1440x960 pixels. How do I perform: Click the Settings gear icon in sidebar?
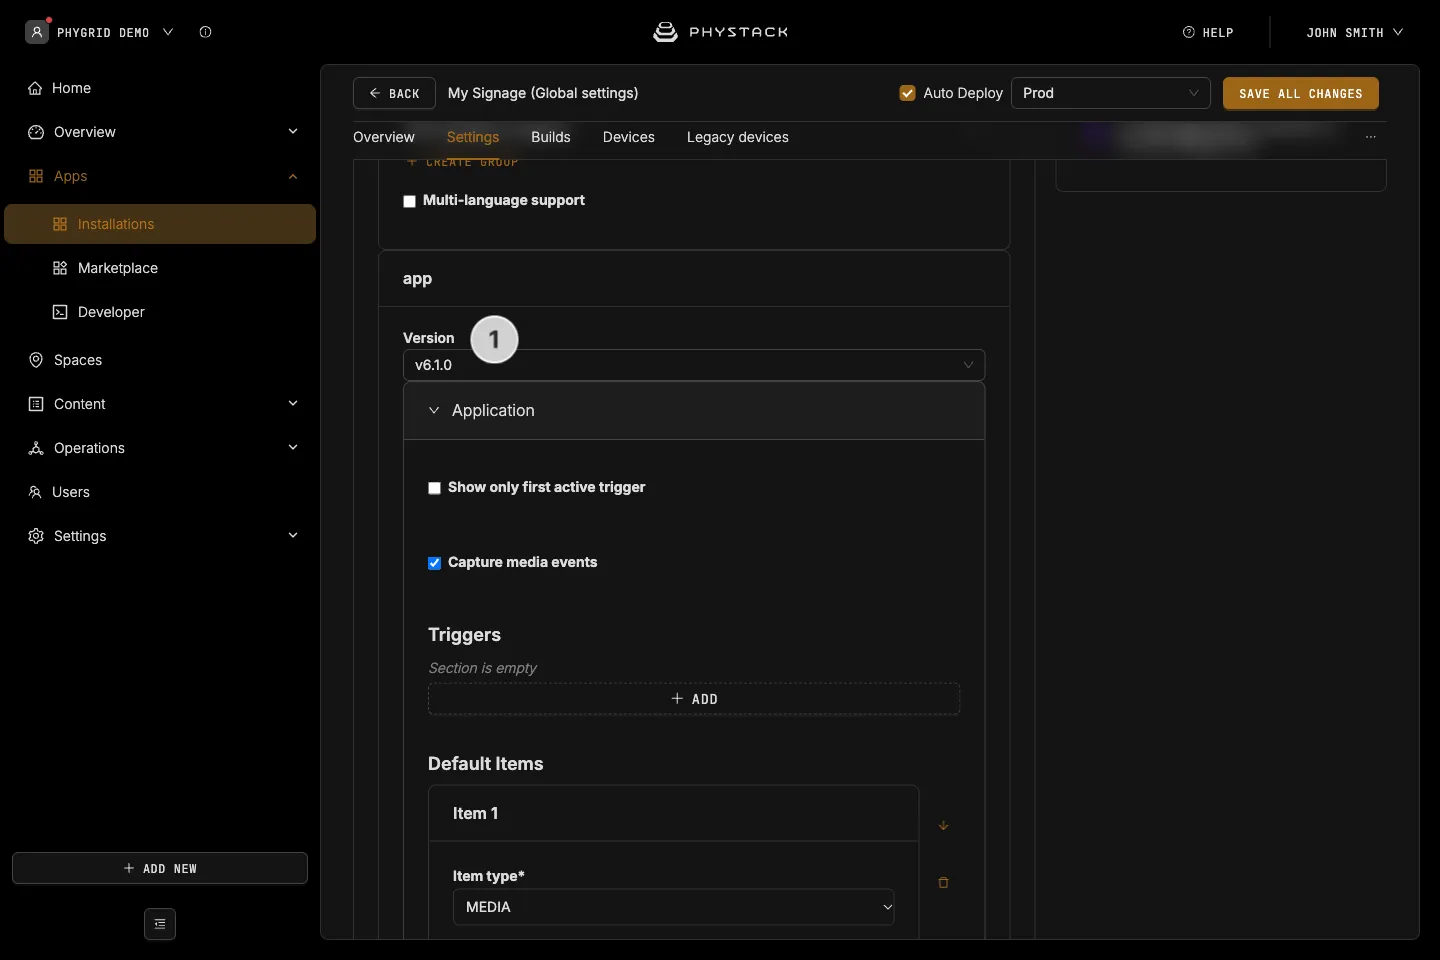coord(36,536)
